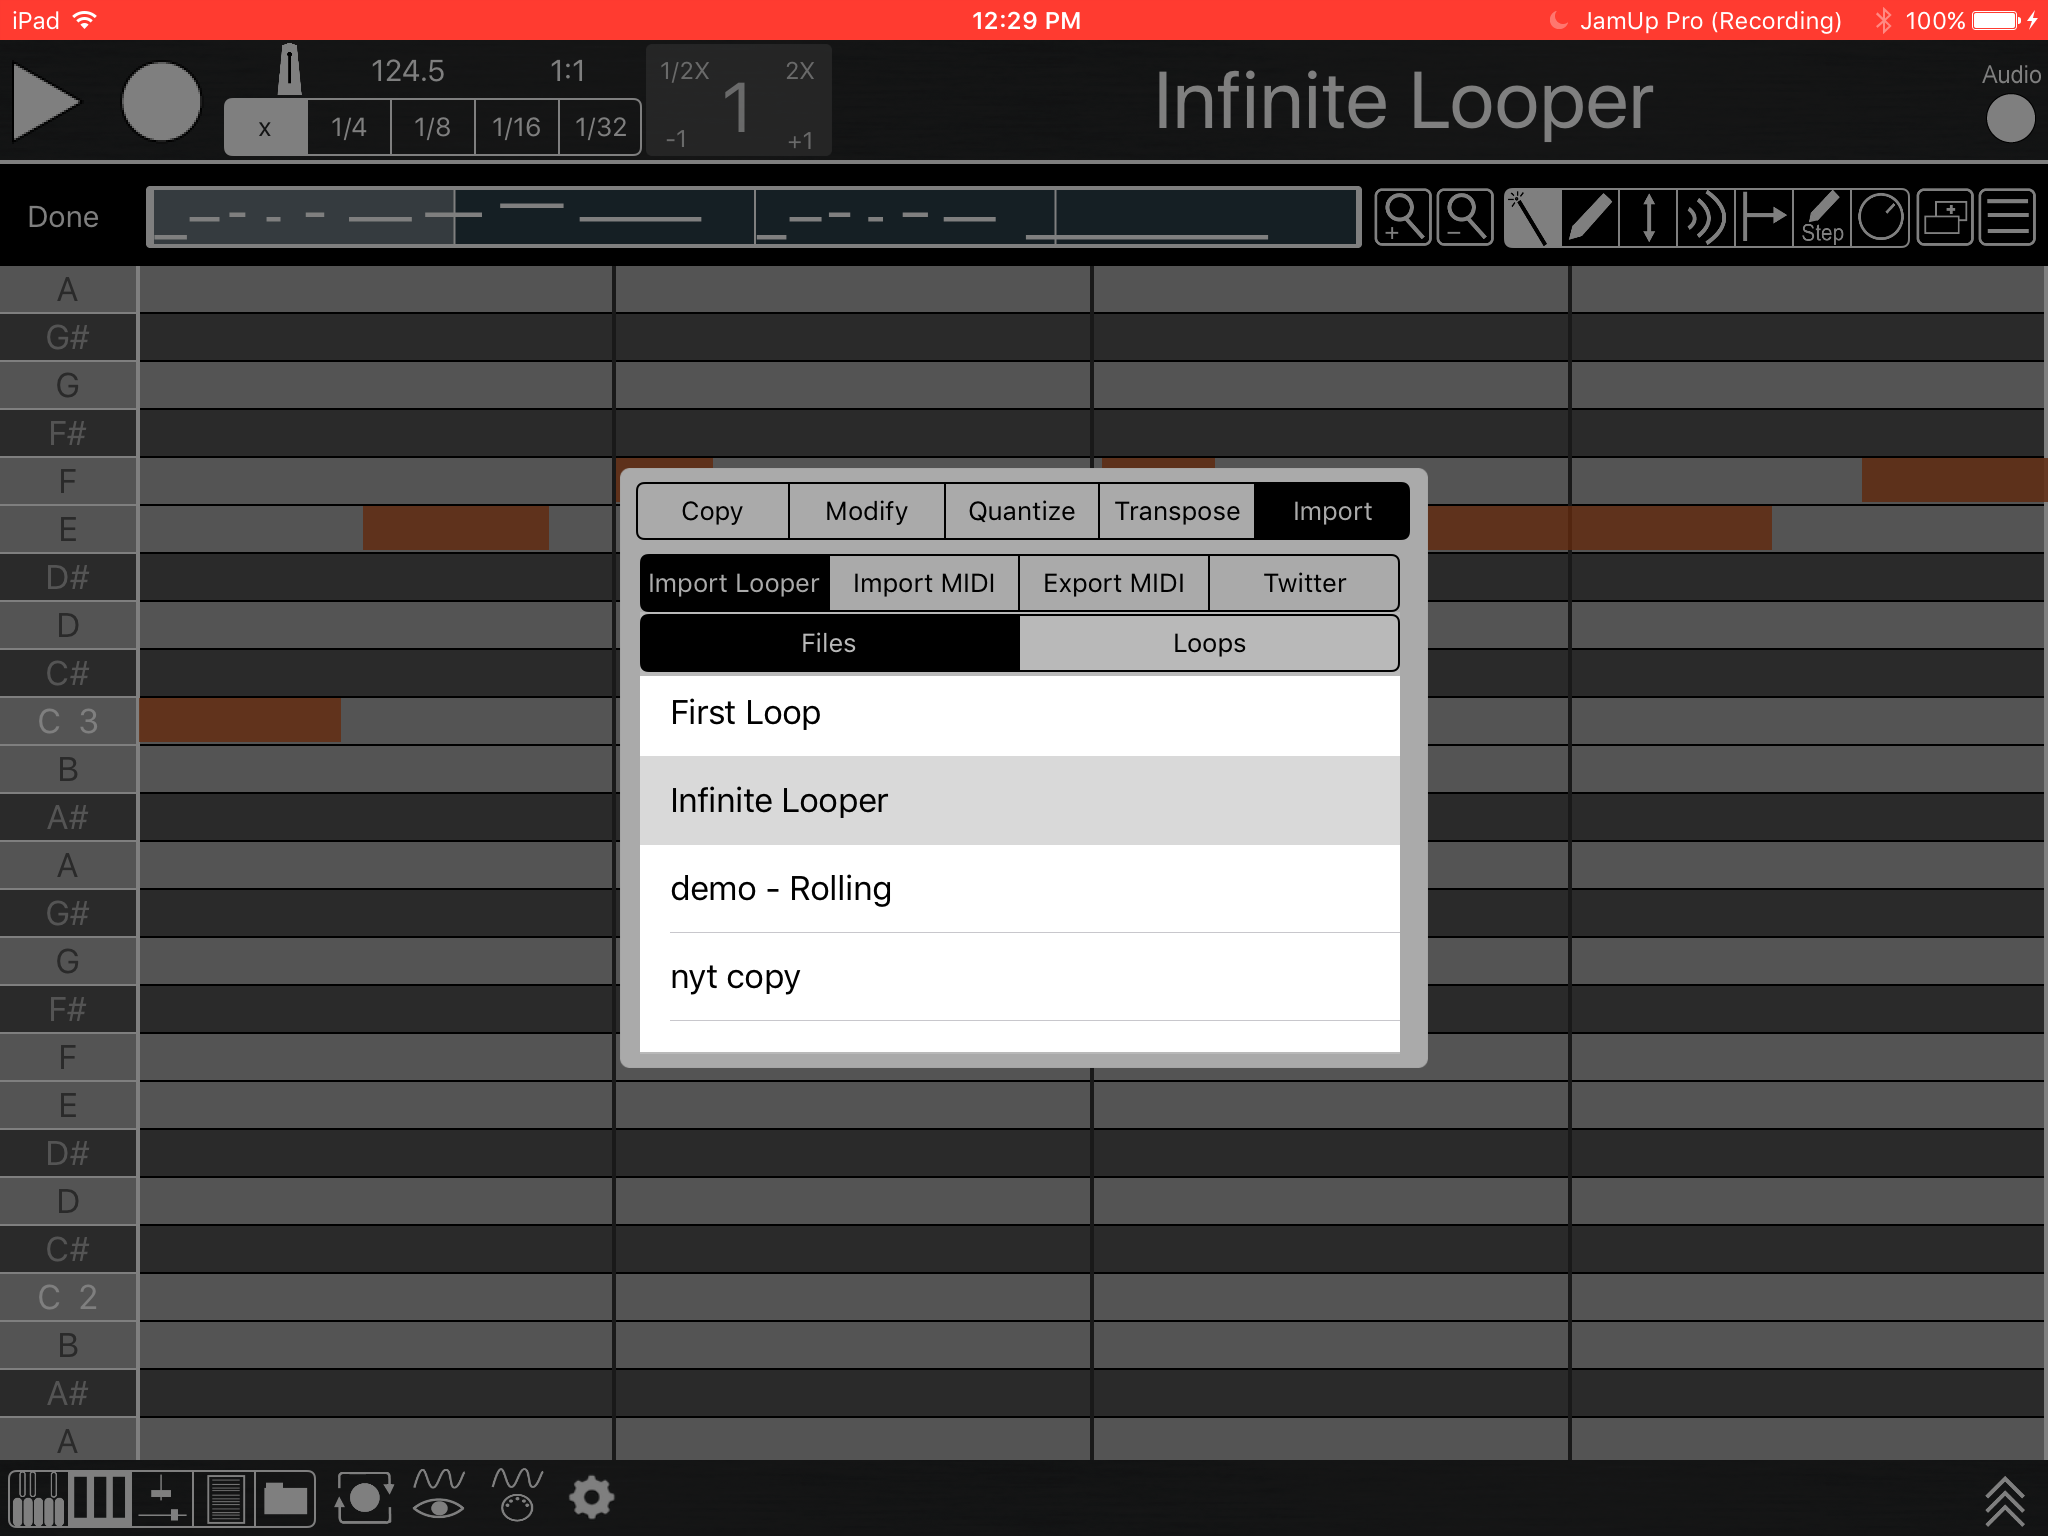
Task: Start playback with the play button
Action: (x=46, y=101)
